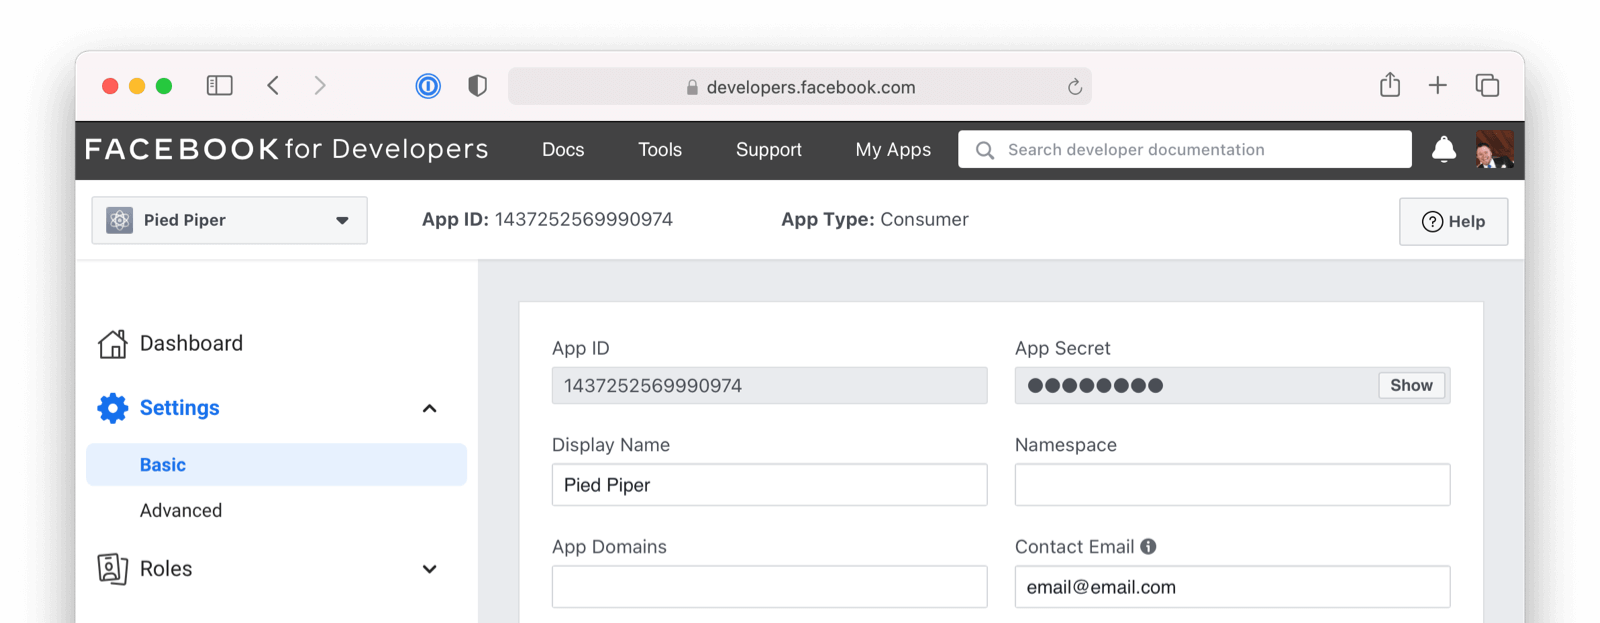
Task: Click the Display Name field
Action: 770,485
